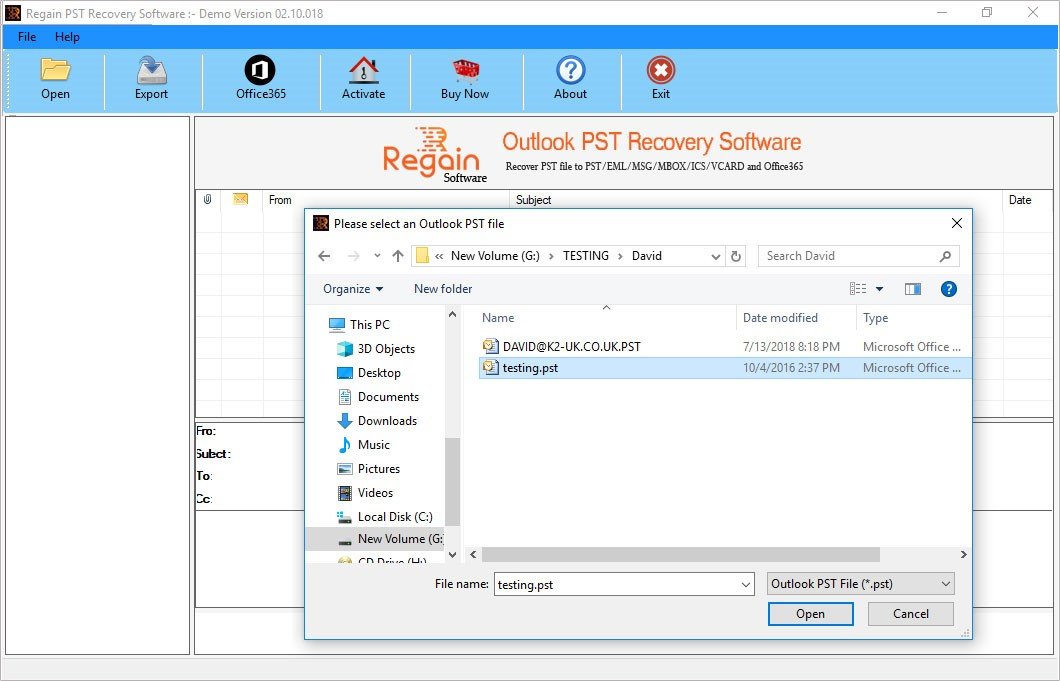The image size is (1060, 681).
Task: Expand the File name combo box arrow
Action: (746, 584)
